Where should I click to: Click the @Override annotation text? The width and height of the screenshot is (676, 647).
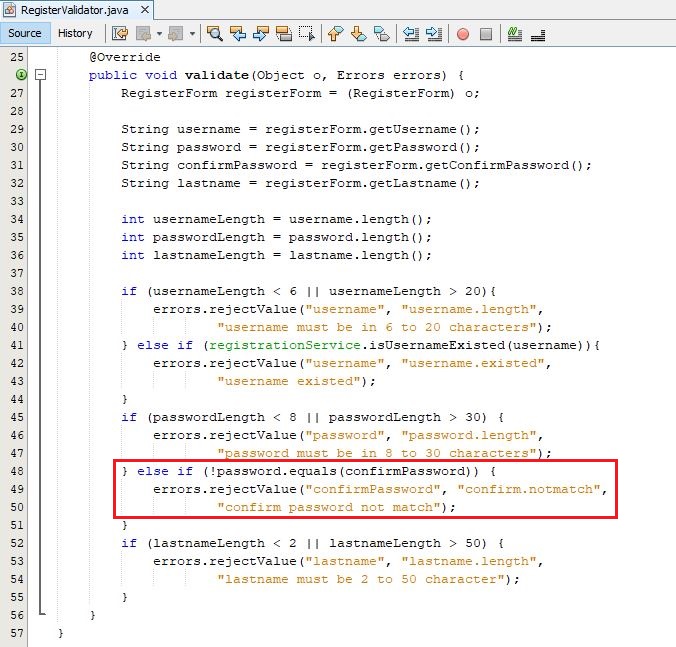125,57
